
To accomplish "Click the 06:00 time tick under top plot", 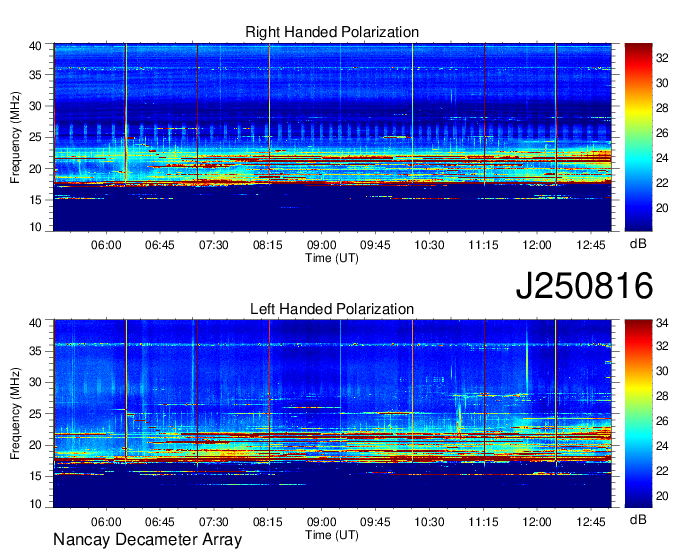I will coord(106,245).
